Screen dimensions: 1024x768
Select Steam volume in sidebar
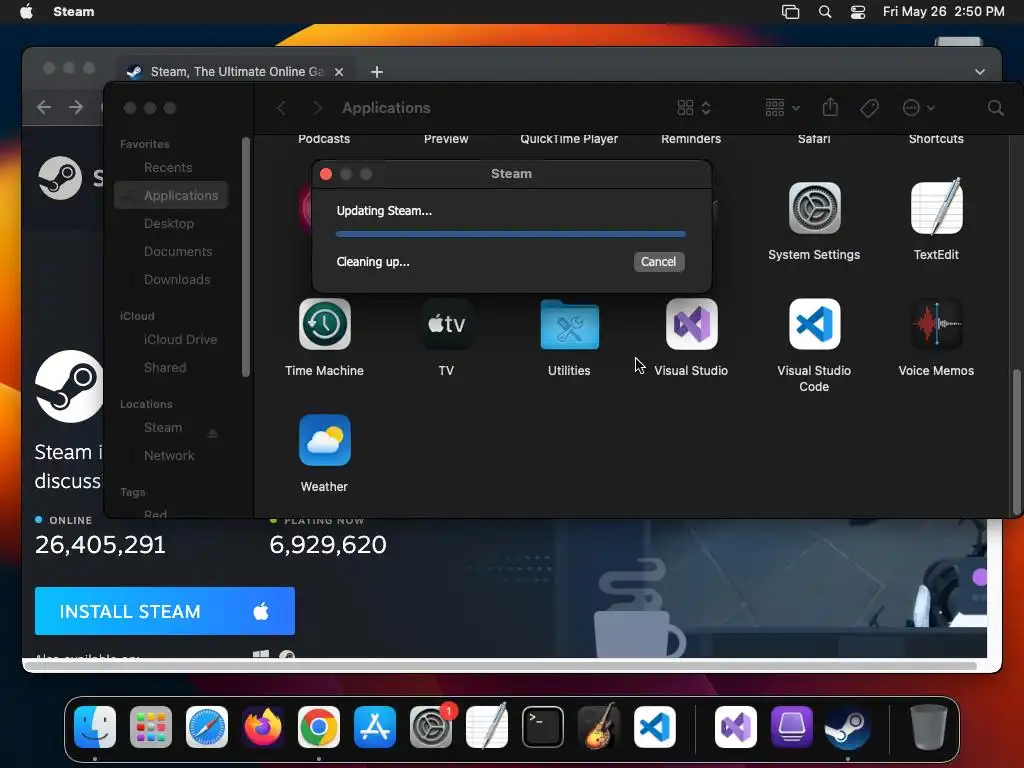pos(163,427)
